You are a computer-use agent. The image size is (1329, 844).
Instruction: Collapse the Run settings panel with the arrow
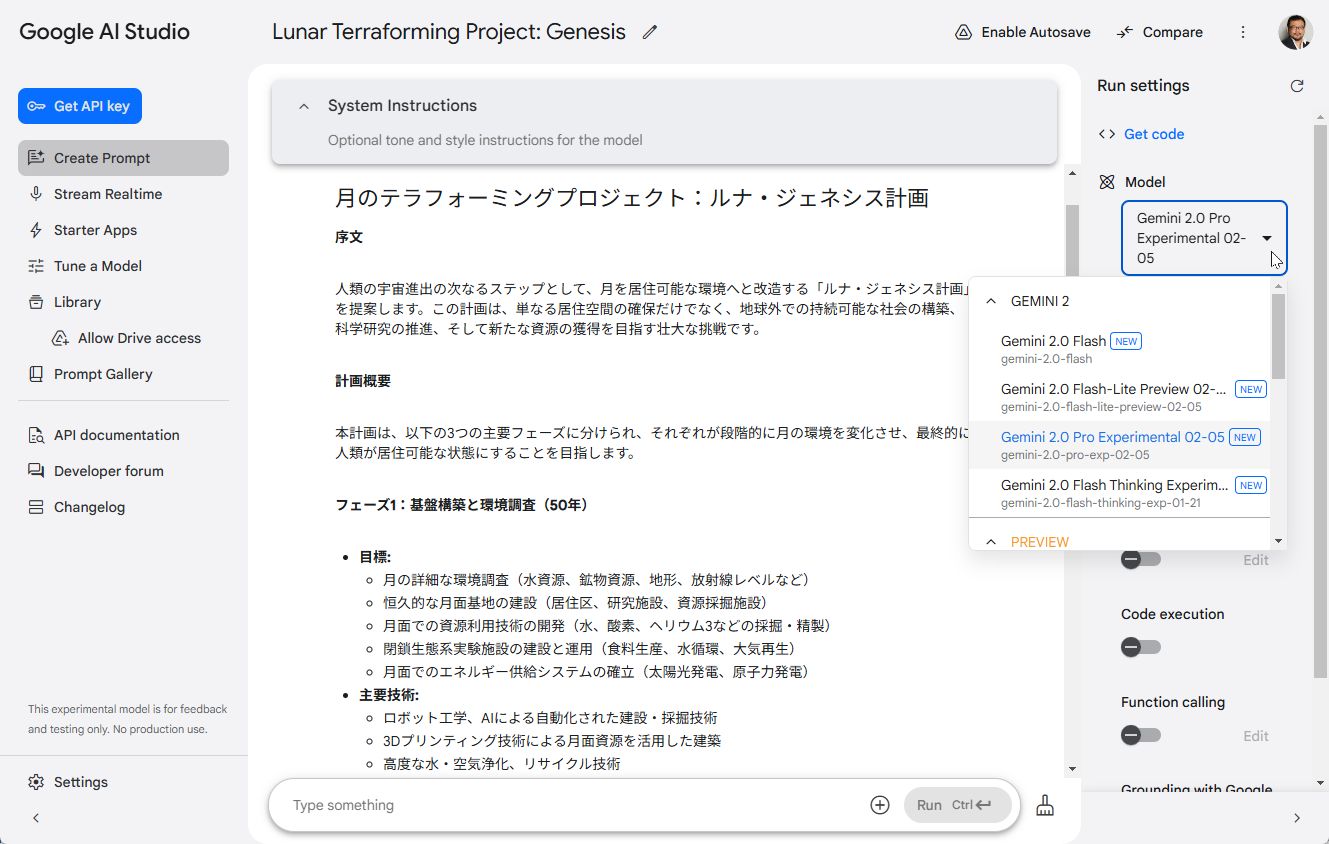click(1297, 818)
